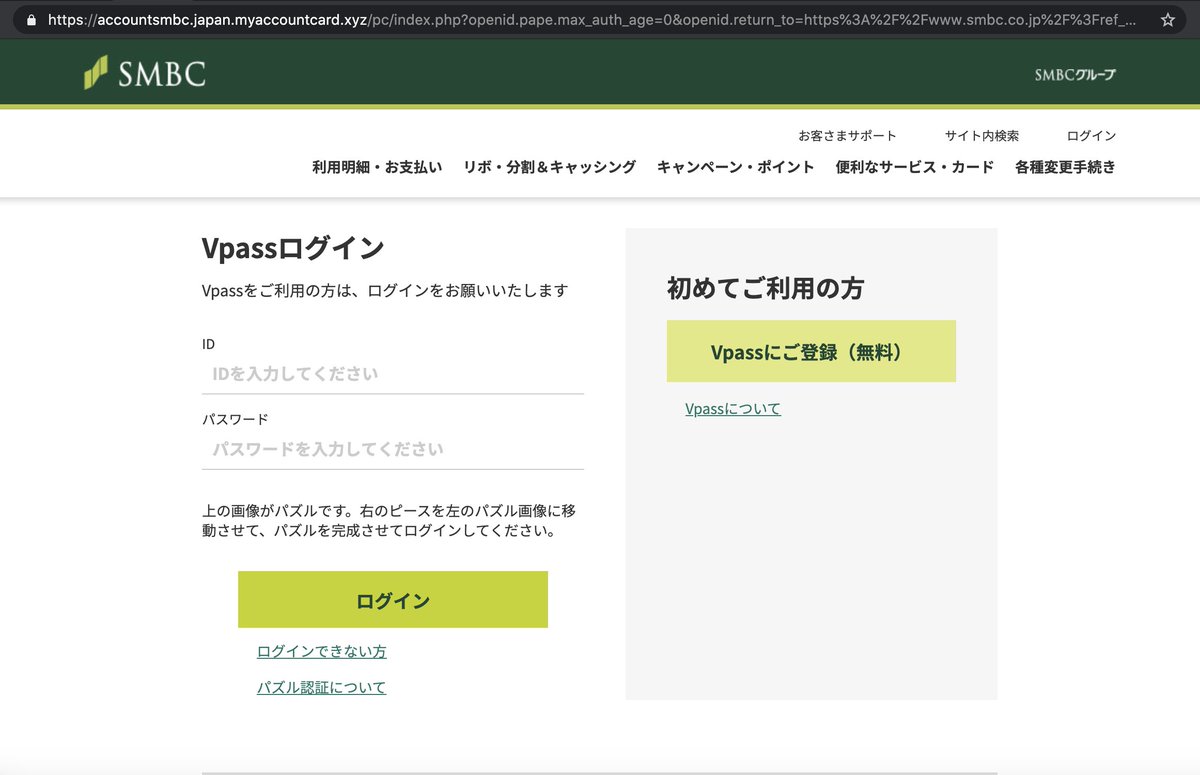This screenshot has width=1200, height=775.
Task: Click the green ログイン button
Action: click(x=393, y=600)
